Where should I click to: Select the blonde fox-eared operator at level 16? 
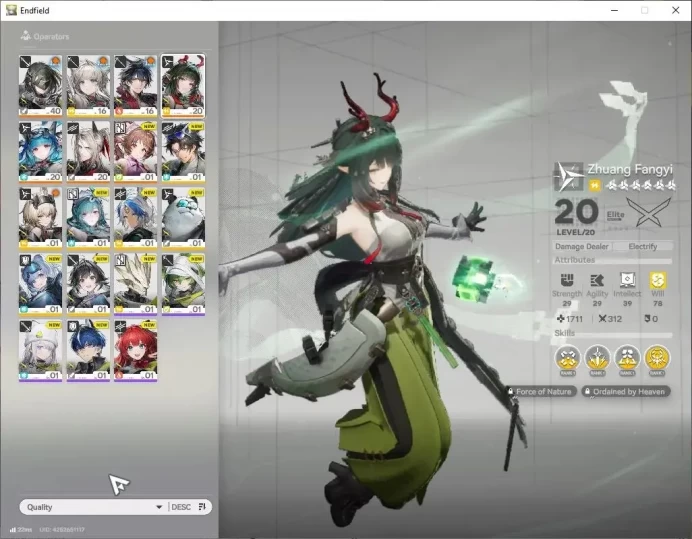[x=88, y=86]
